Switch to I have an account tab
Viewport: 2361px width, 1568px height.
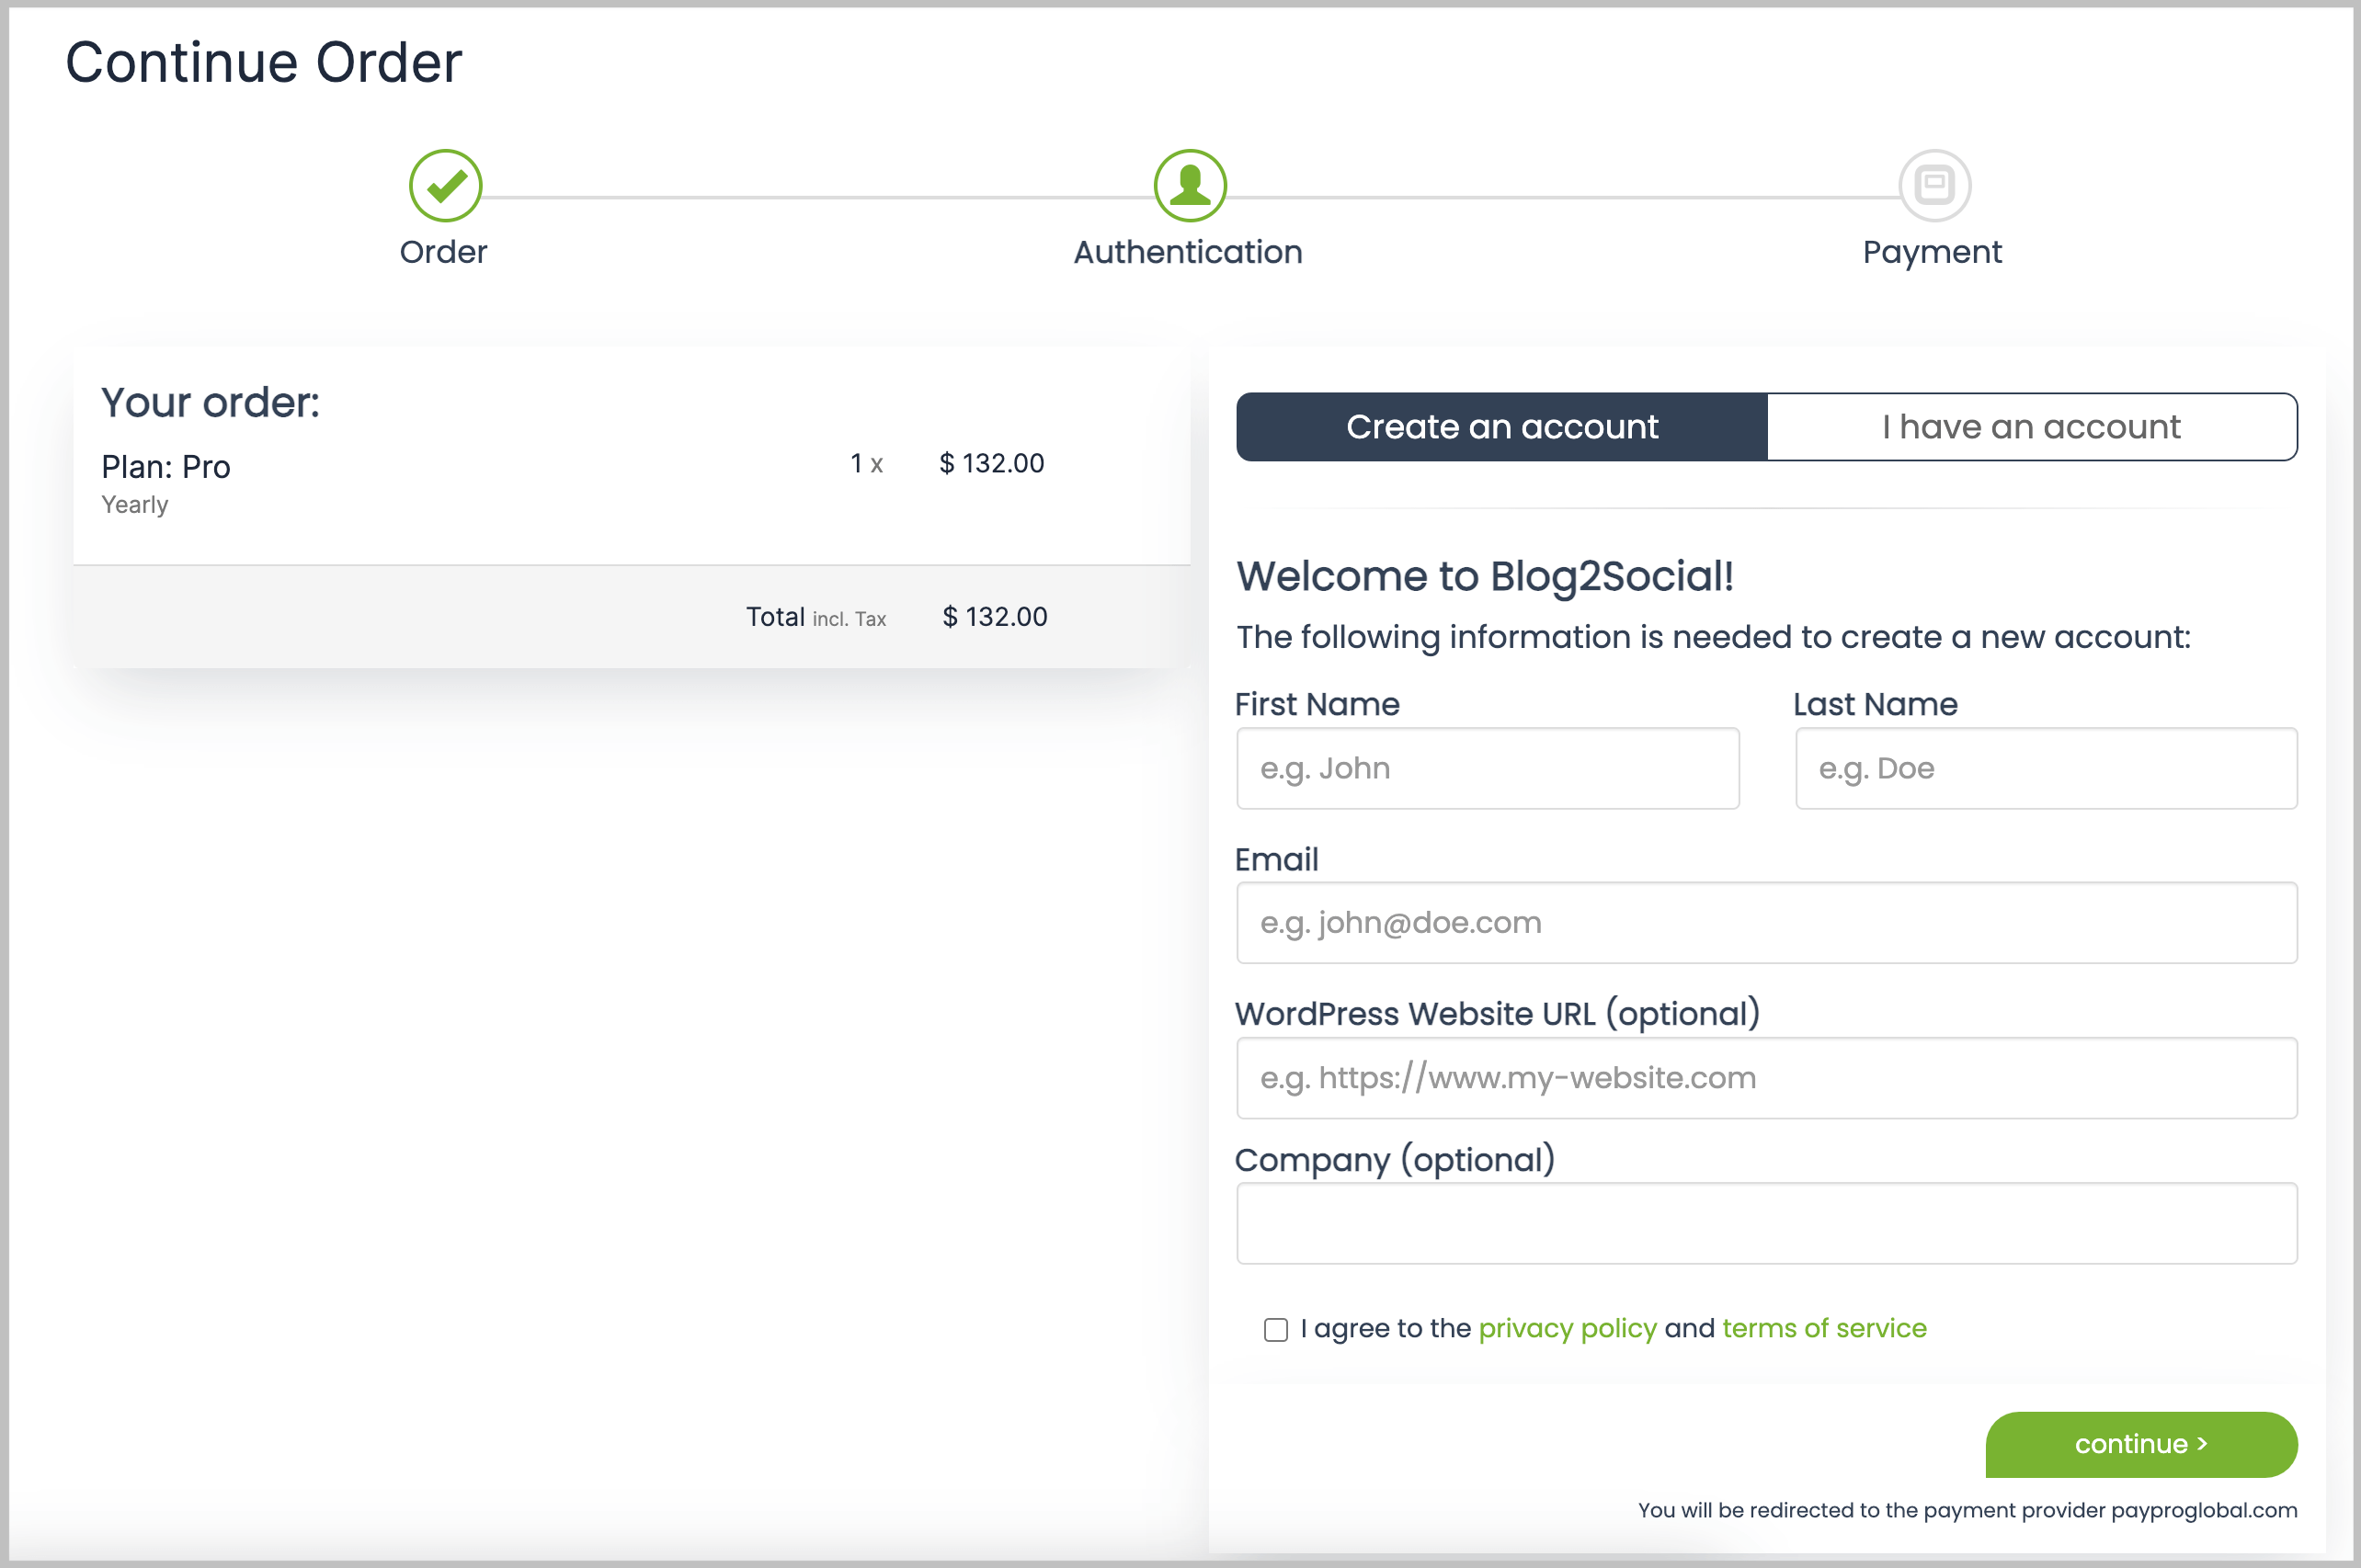pos(2031,427)
